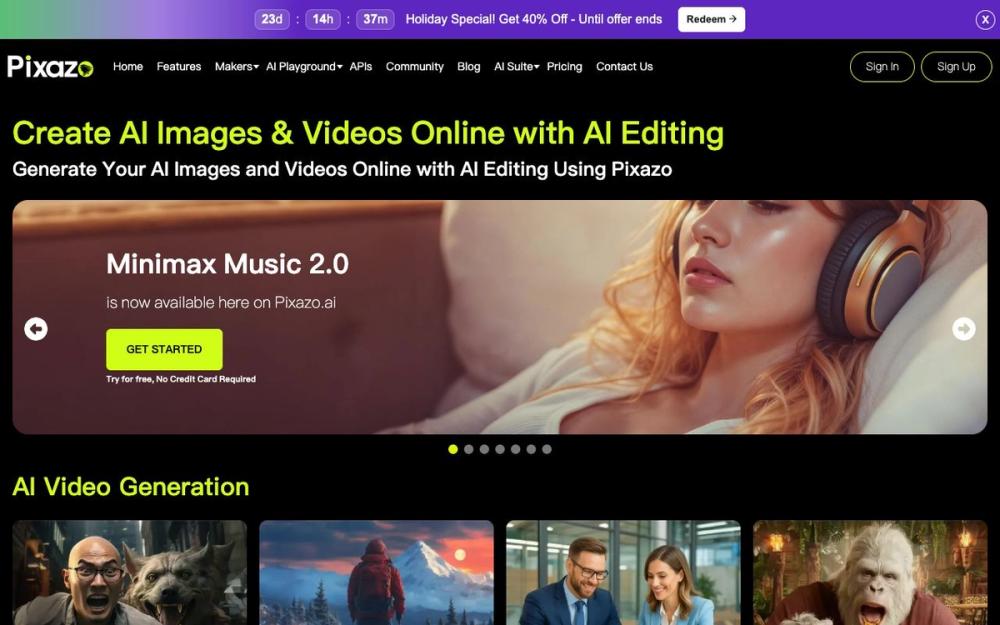Advance to next carousel slide
This screenshot has height=625, width=1000.
964,329
